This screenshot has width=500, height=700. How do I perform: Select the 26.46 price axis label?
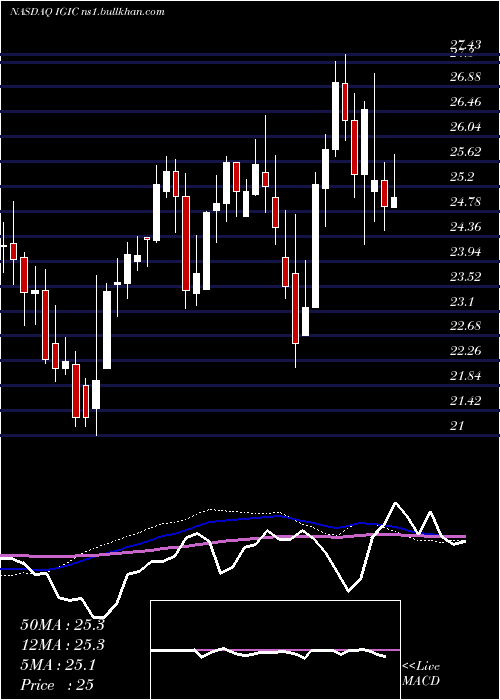(x=466, y=102)
